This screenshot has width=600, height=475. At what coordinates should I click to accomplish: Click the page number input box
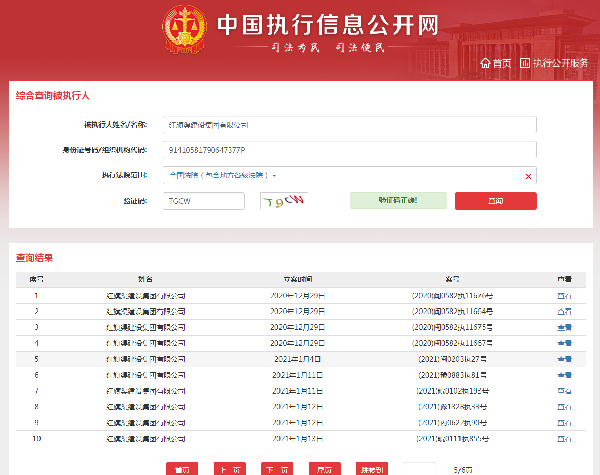(x=420, y=468)
